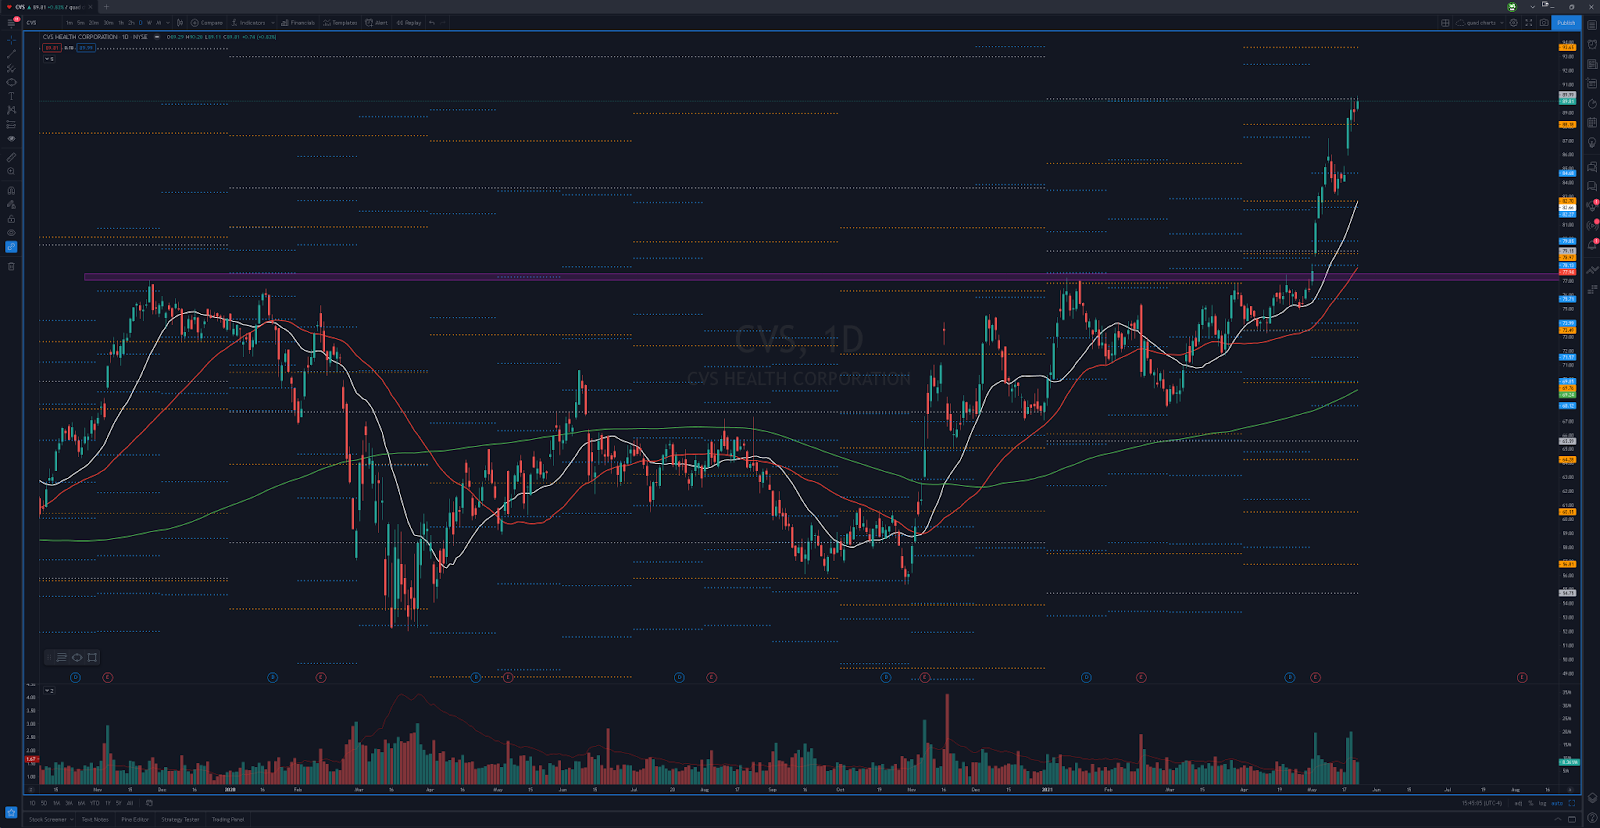Click the blue favorites star at bottom left
The image size is (1600, 828).
[x=11, y=813]
